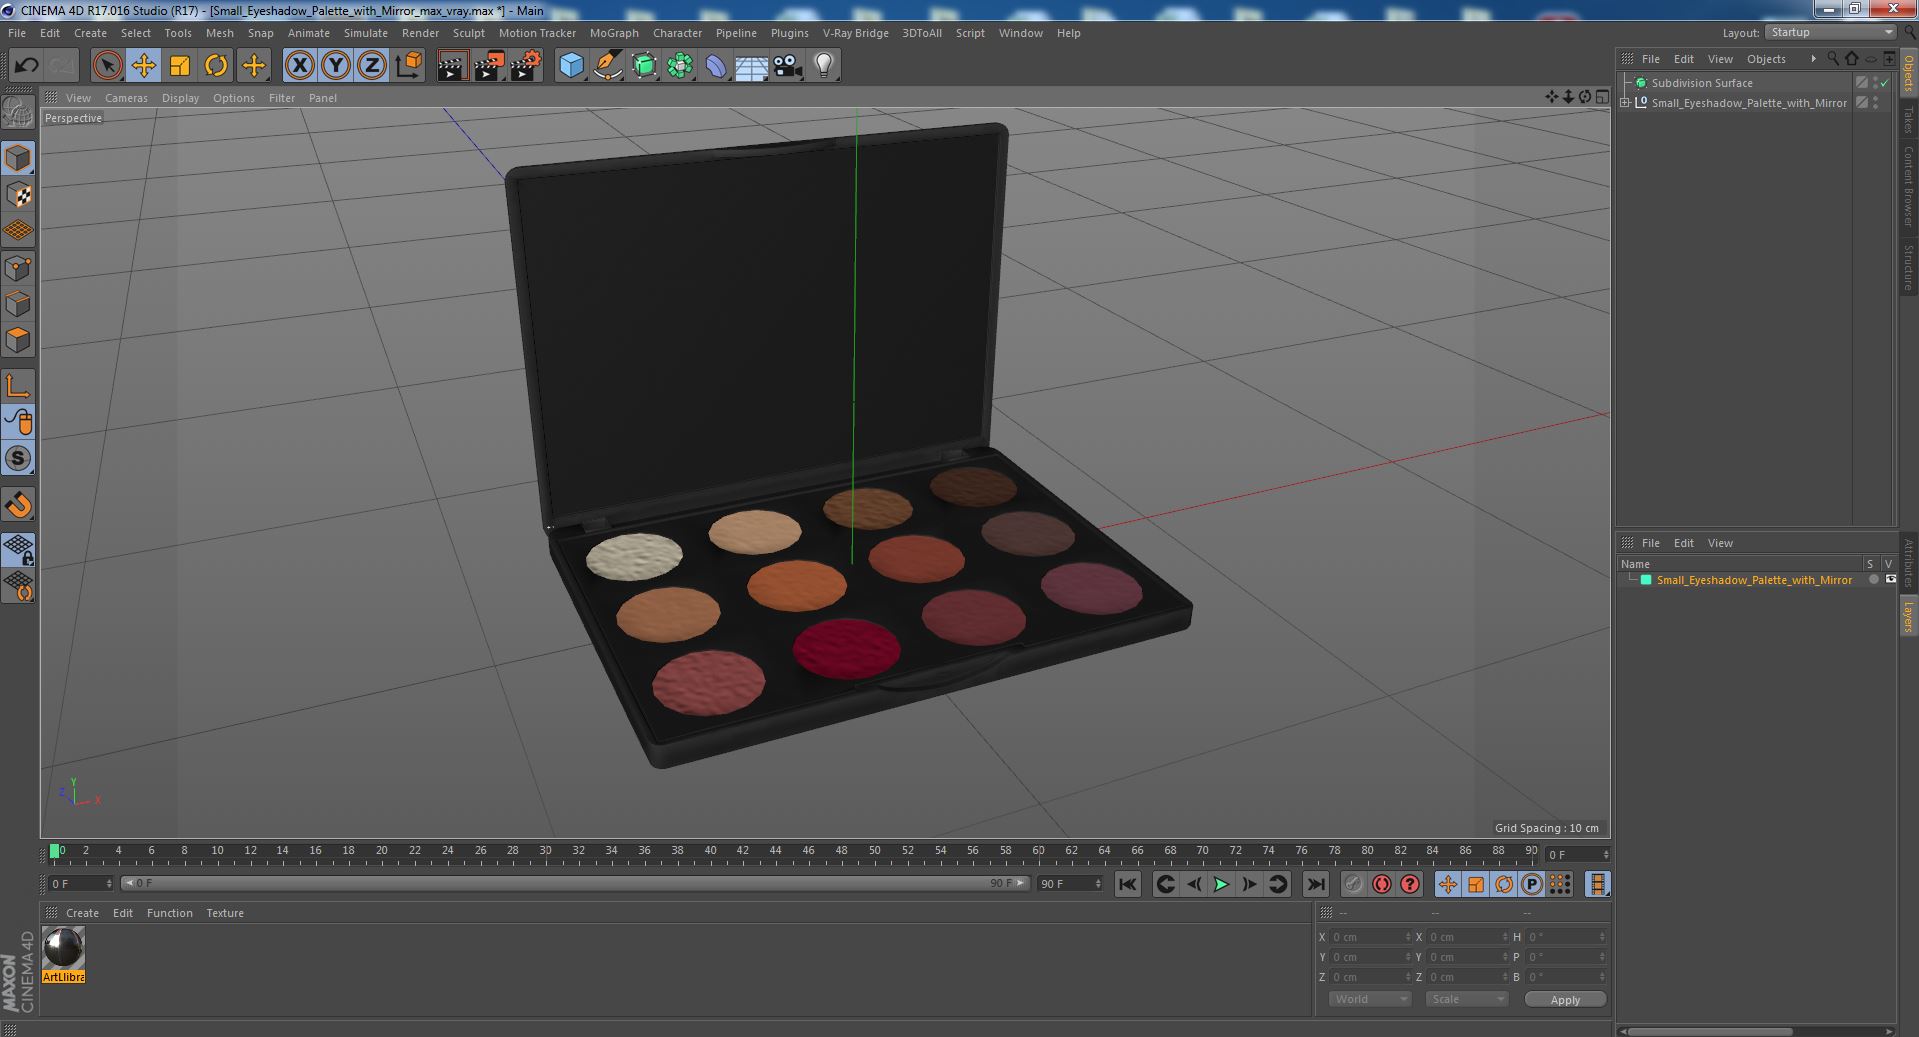Increase end frame 90 F stepper
This screenshot has width=1919, height=1037.
pyautogui.click(x=1098, y=880)
